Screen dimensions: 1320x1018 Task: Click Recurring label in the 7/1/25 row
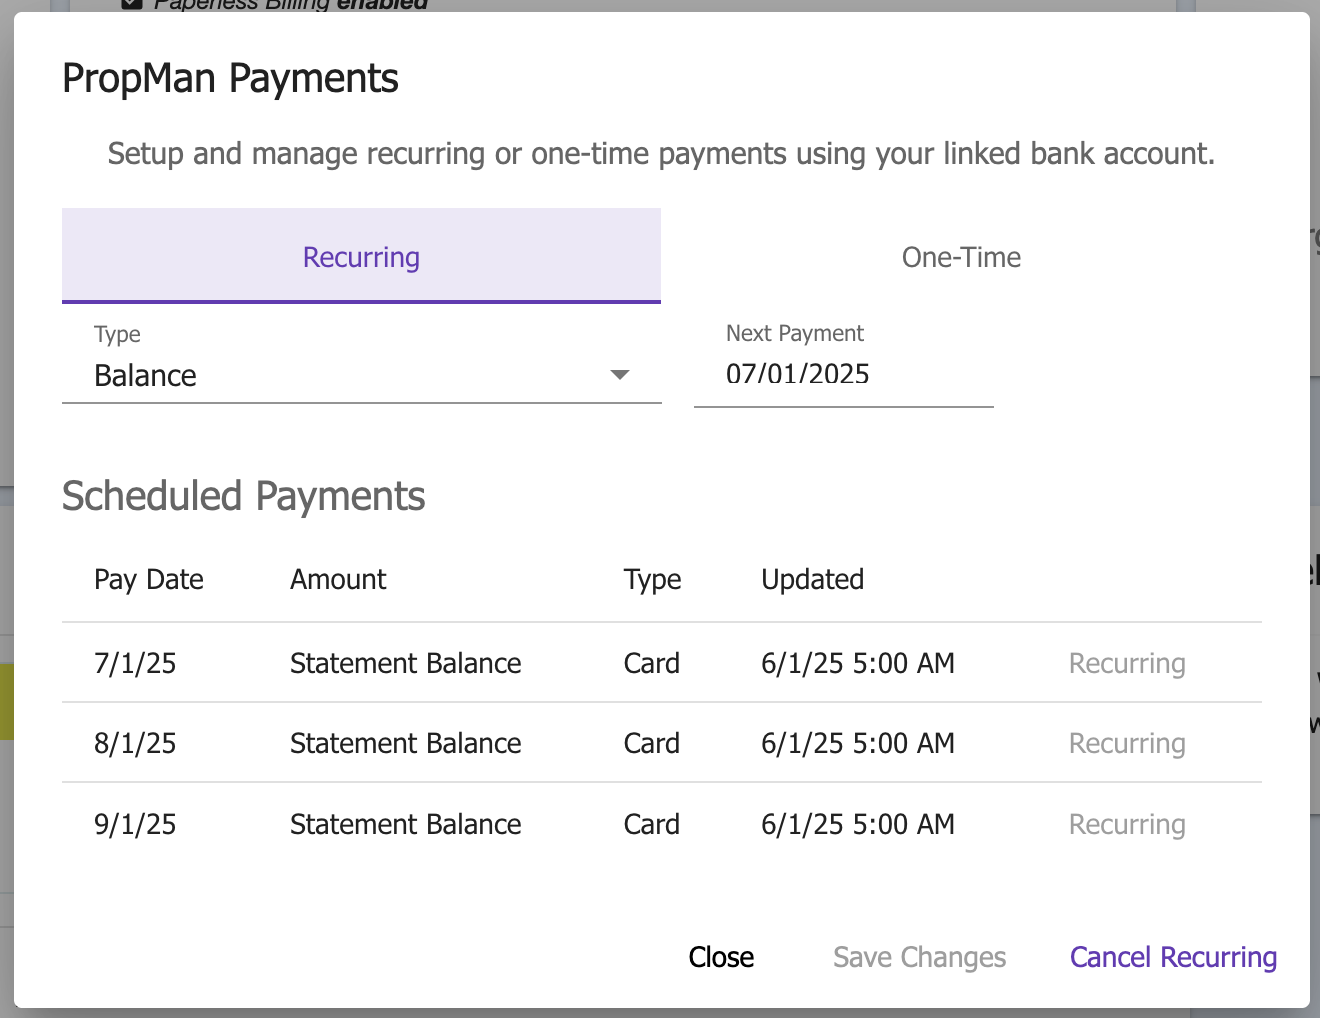coord(1127,664)
